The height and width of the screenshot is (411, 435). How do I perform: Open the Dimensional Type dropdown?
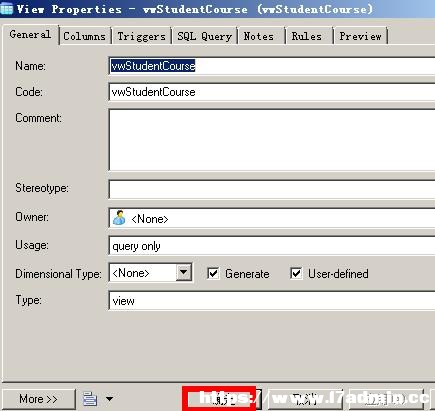click(x=184, y=273)
